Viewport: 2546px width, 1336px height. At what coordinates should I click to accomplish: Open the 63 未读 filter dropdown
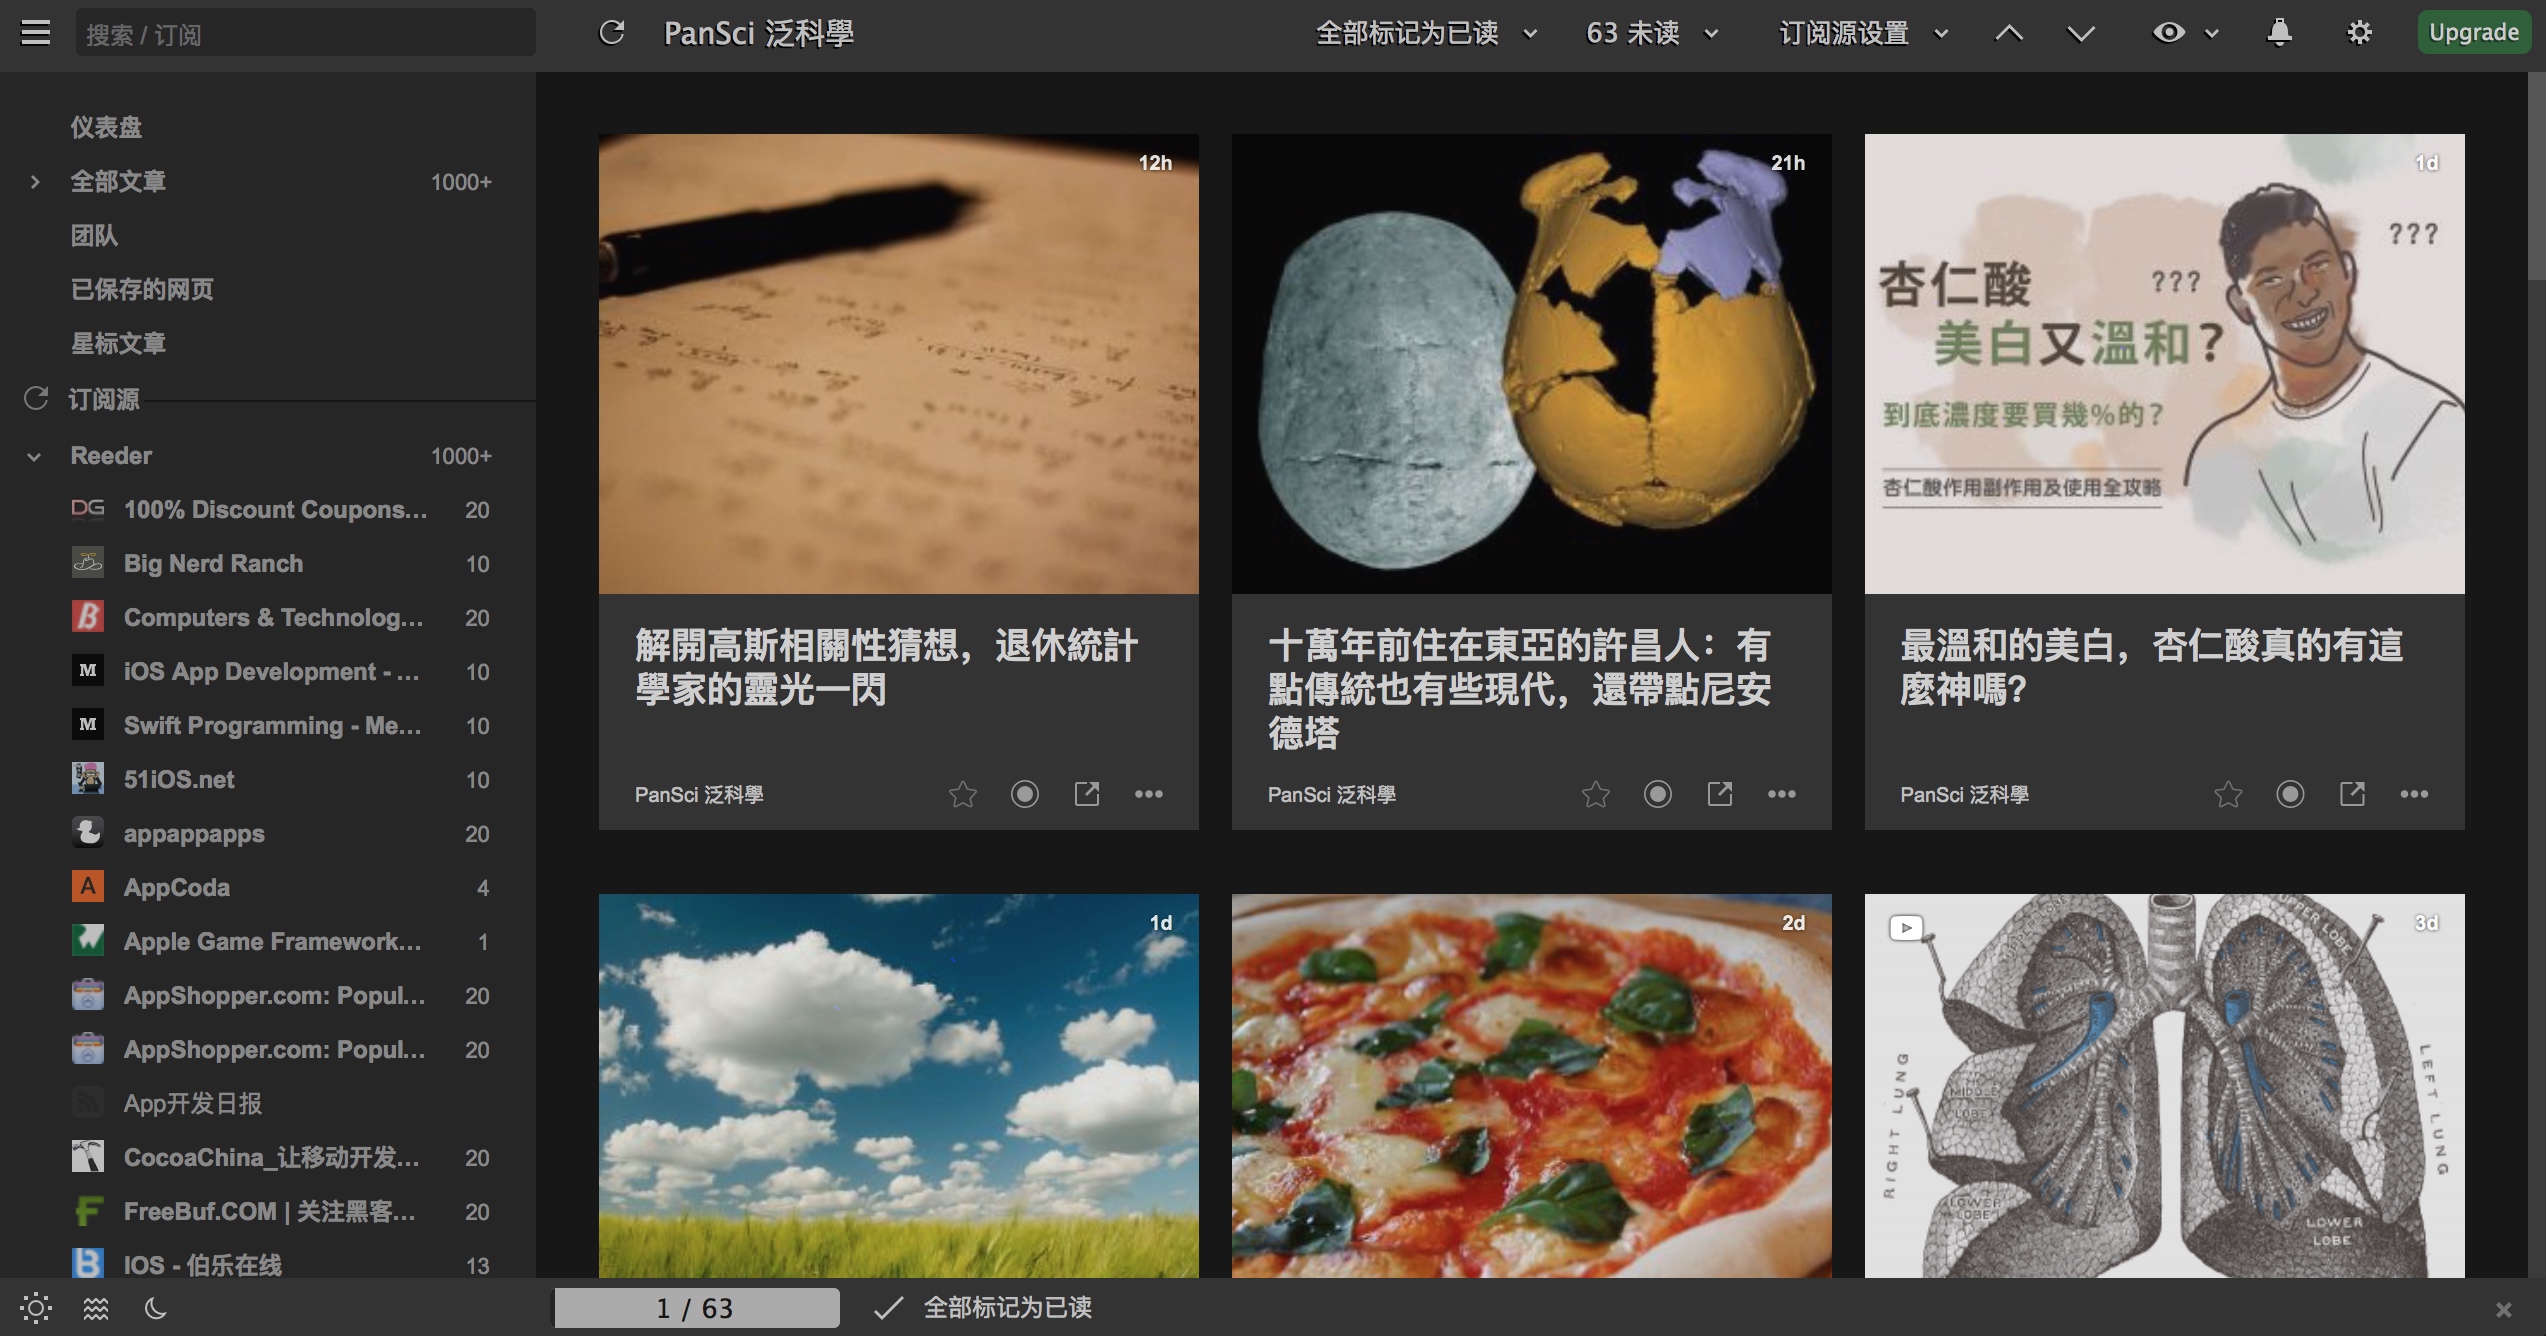coord(1652,34)
